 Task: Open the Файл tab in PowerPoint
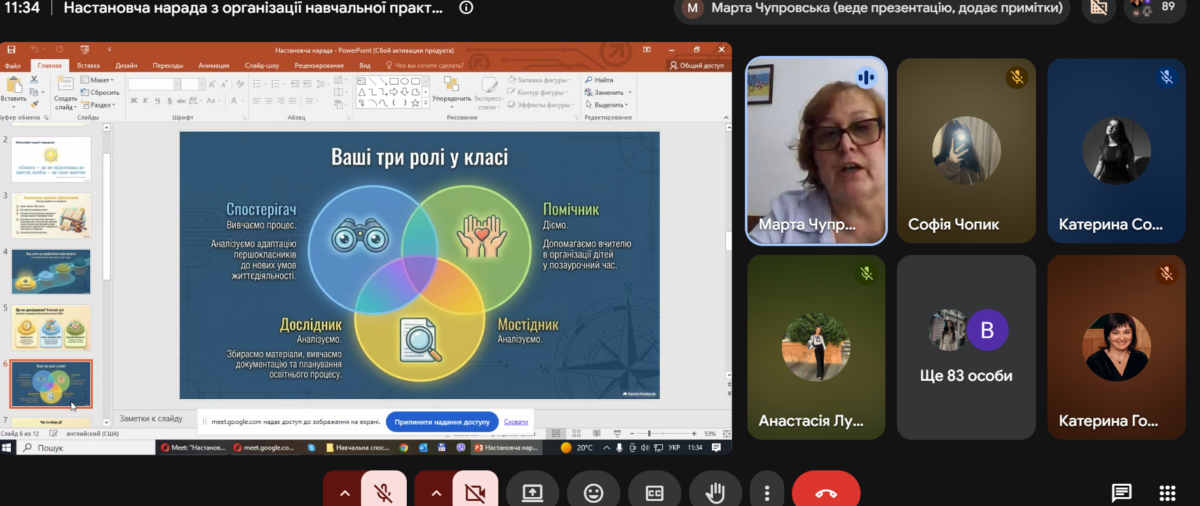pyautogui.click(x=13, y=65)
